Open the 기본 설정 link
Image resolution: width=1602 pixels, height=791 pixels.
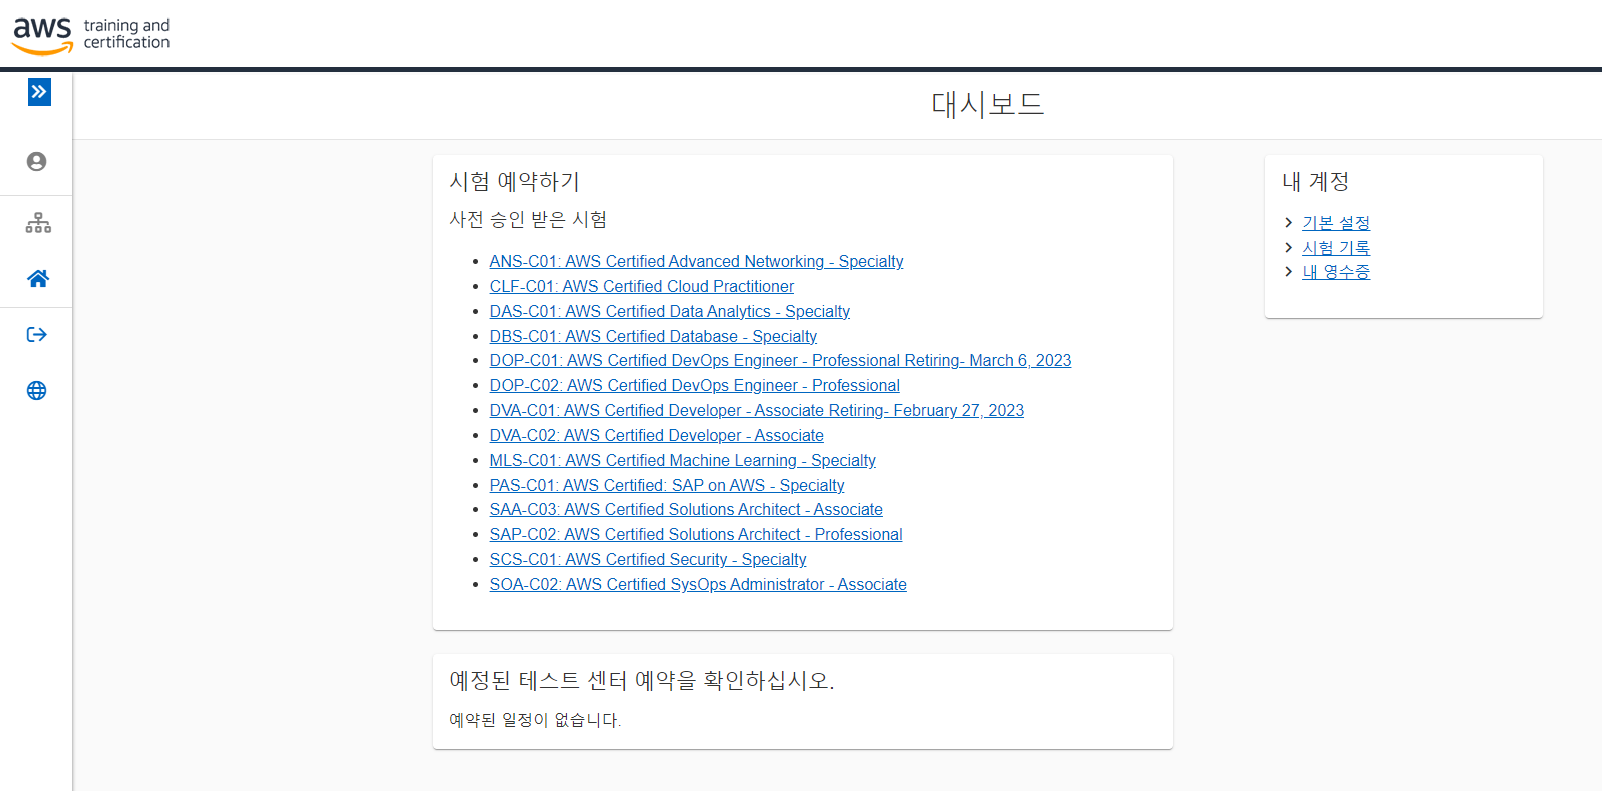(x=1336, y=223)
